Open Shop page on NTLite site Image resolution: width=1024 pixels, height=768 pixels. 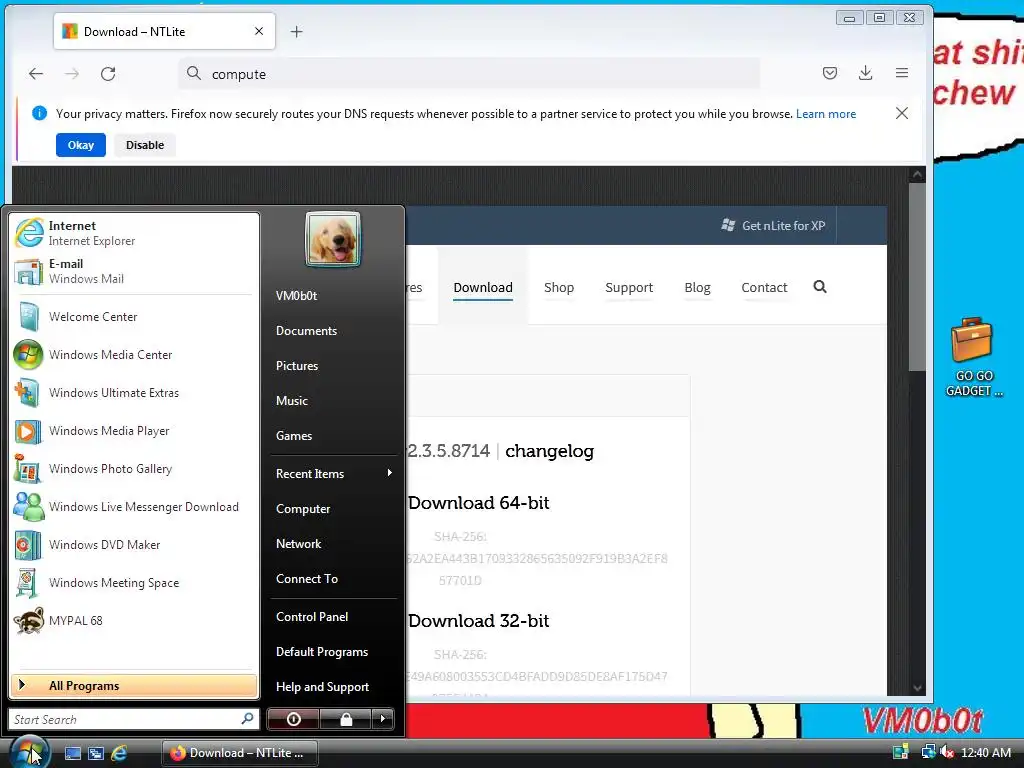[559, 288]
